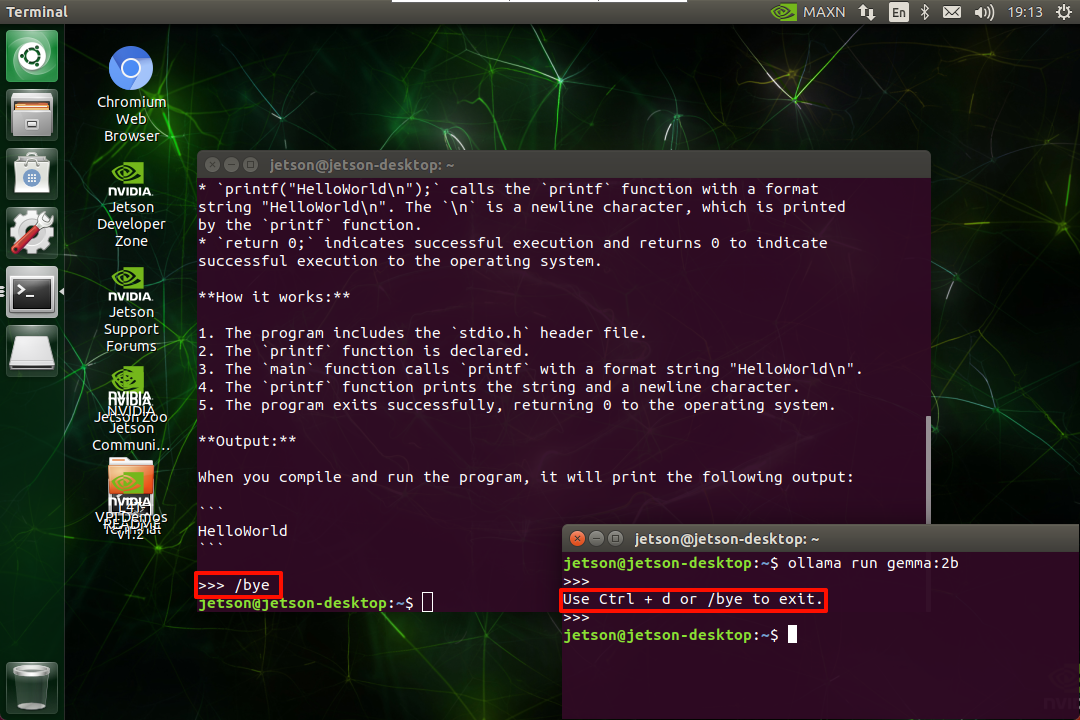1080x720 pixels.
Task: Click the '>>> /bye' line in background terminal
Action: (x=234, y=585)
